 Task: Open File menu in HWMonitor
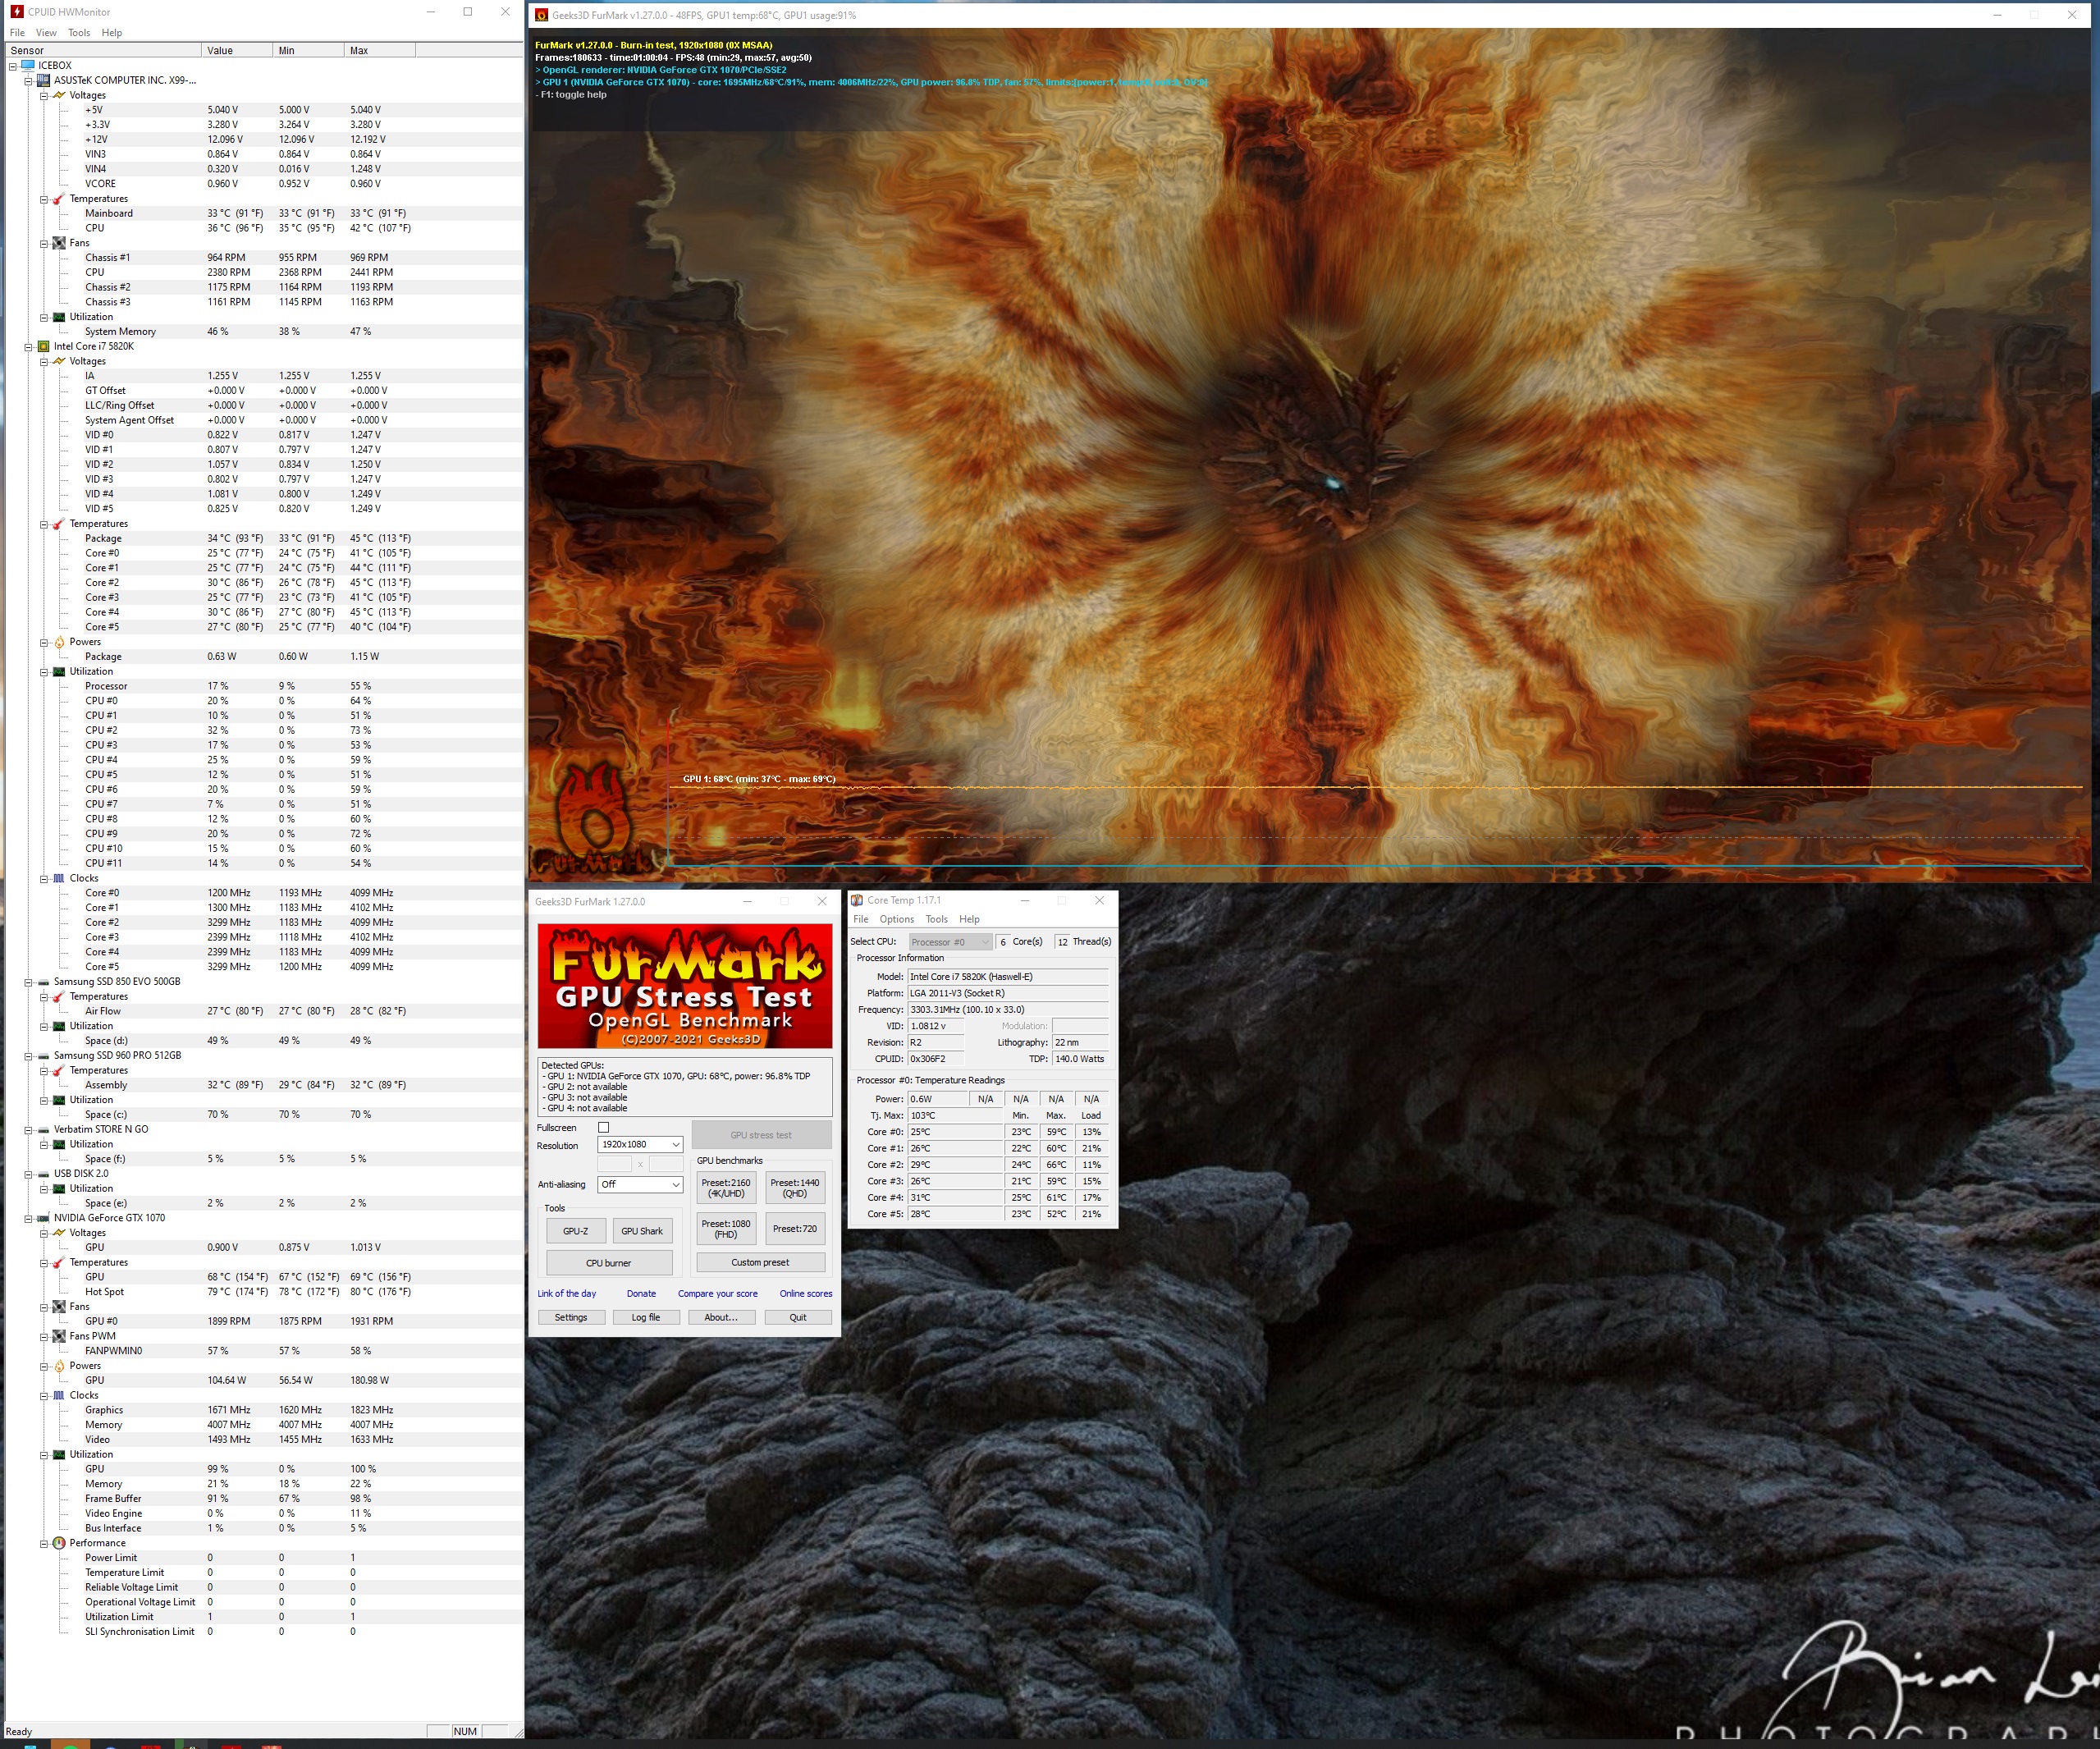17,33
